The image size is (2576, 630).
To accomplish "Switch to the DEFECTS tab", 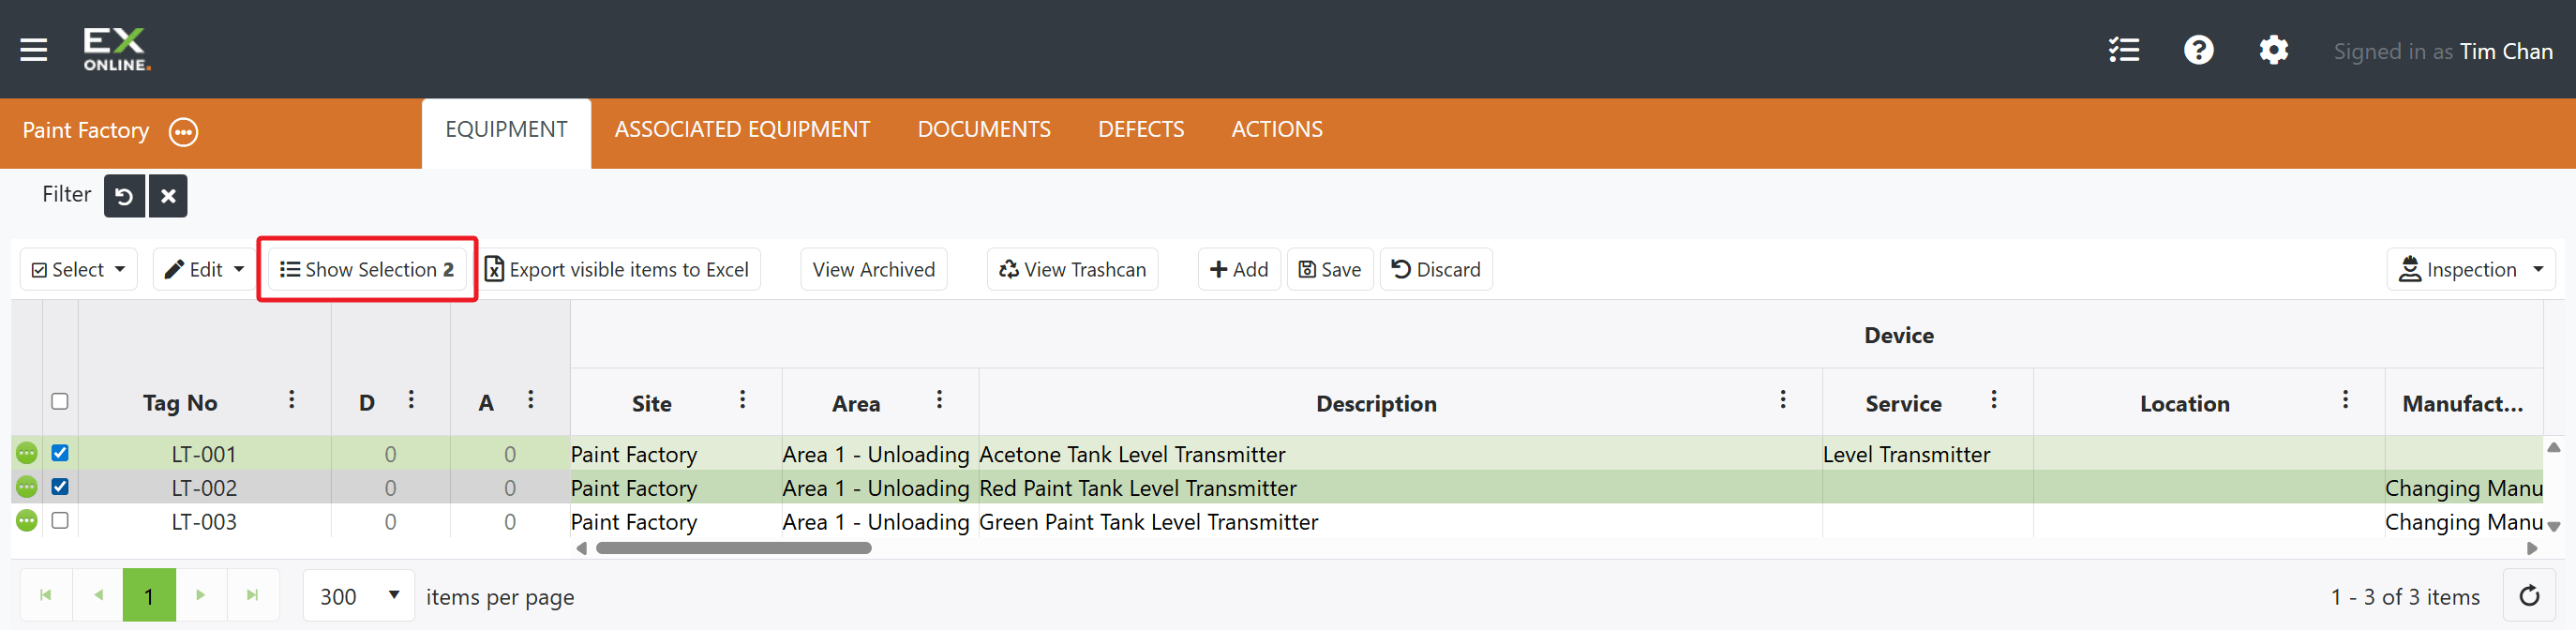I will pos(1141,130).
